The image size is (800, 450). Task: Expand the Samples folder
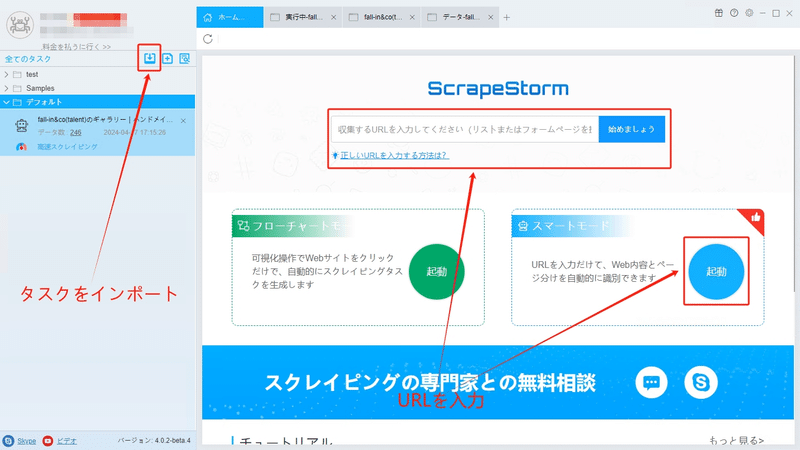click(6, 88)
